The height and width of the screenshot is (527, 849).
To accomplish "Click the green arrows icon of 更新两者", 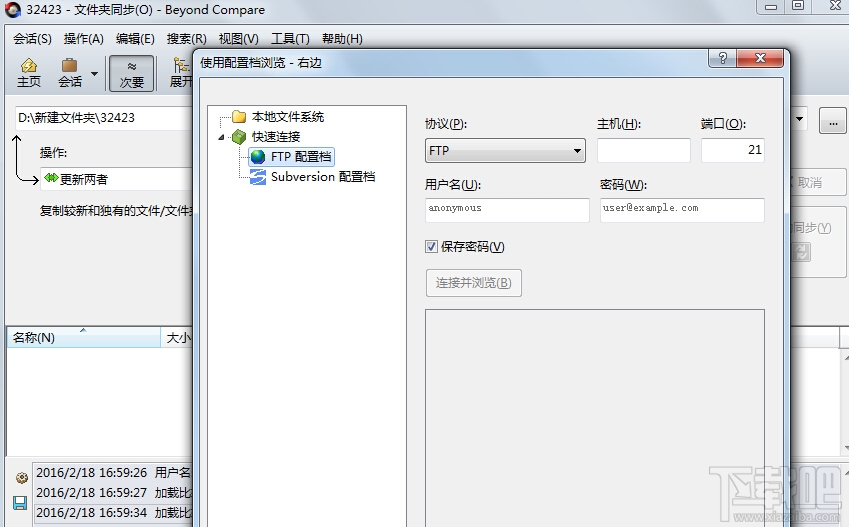I will click(51, 178).
